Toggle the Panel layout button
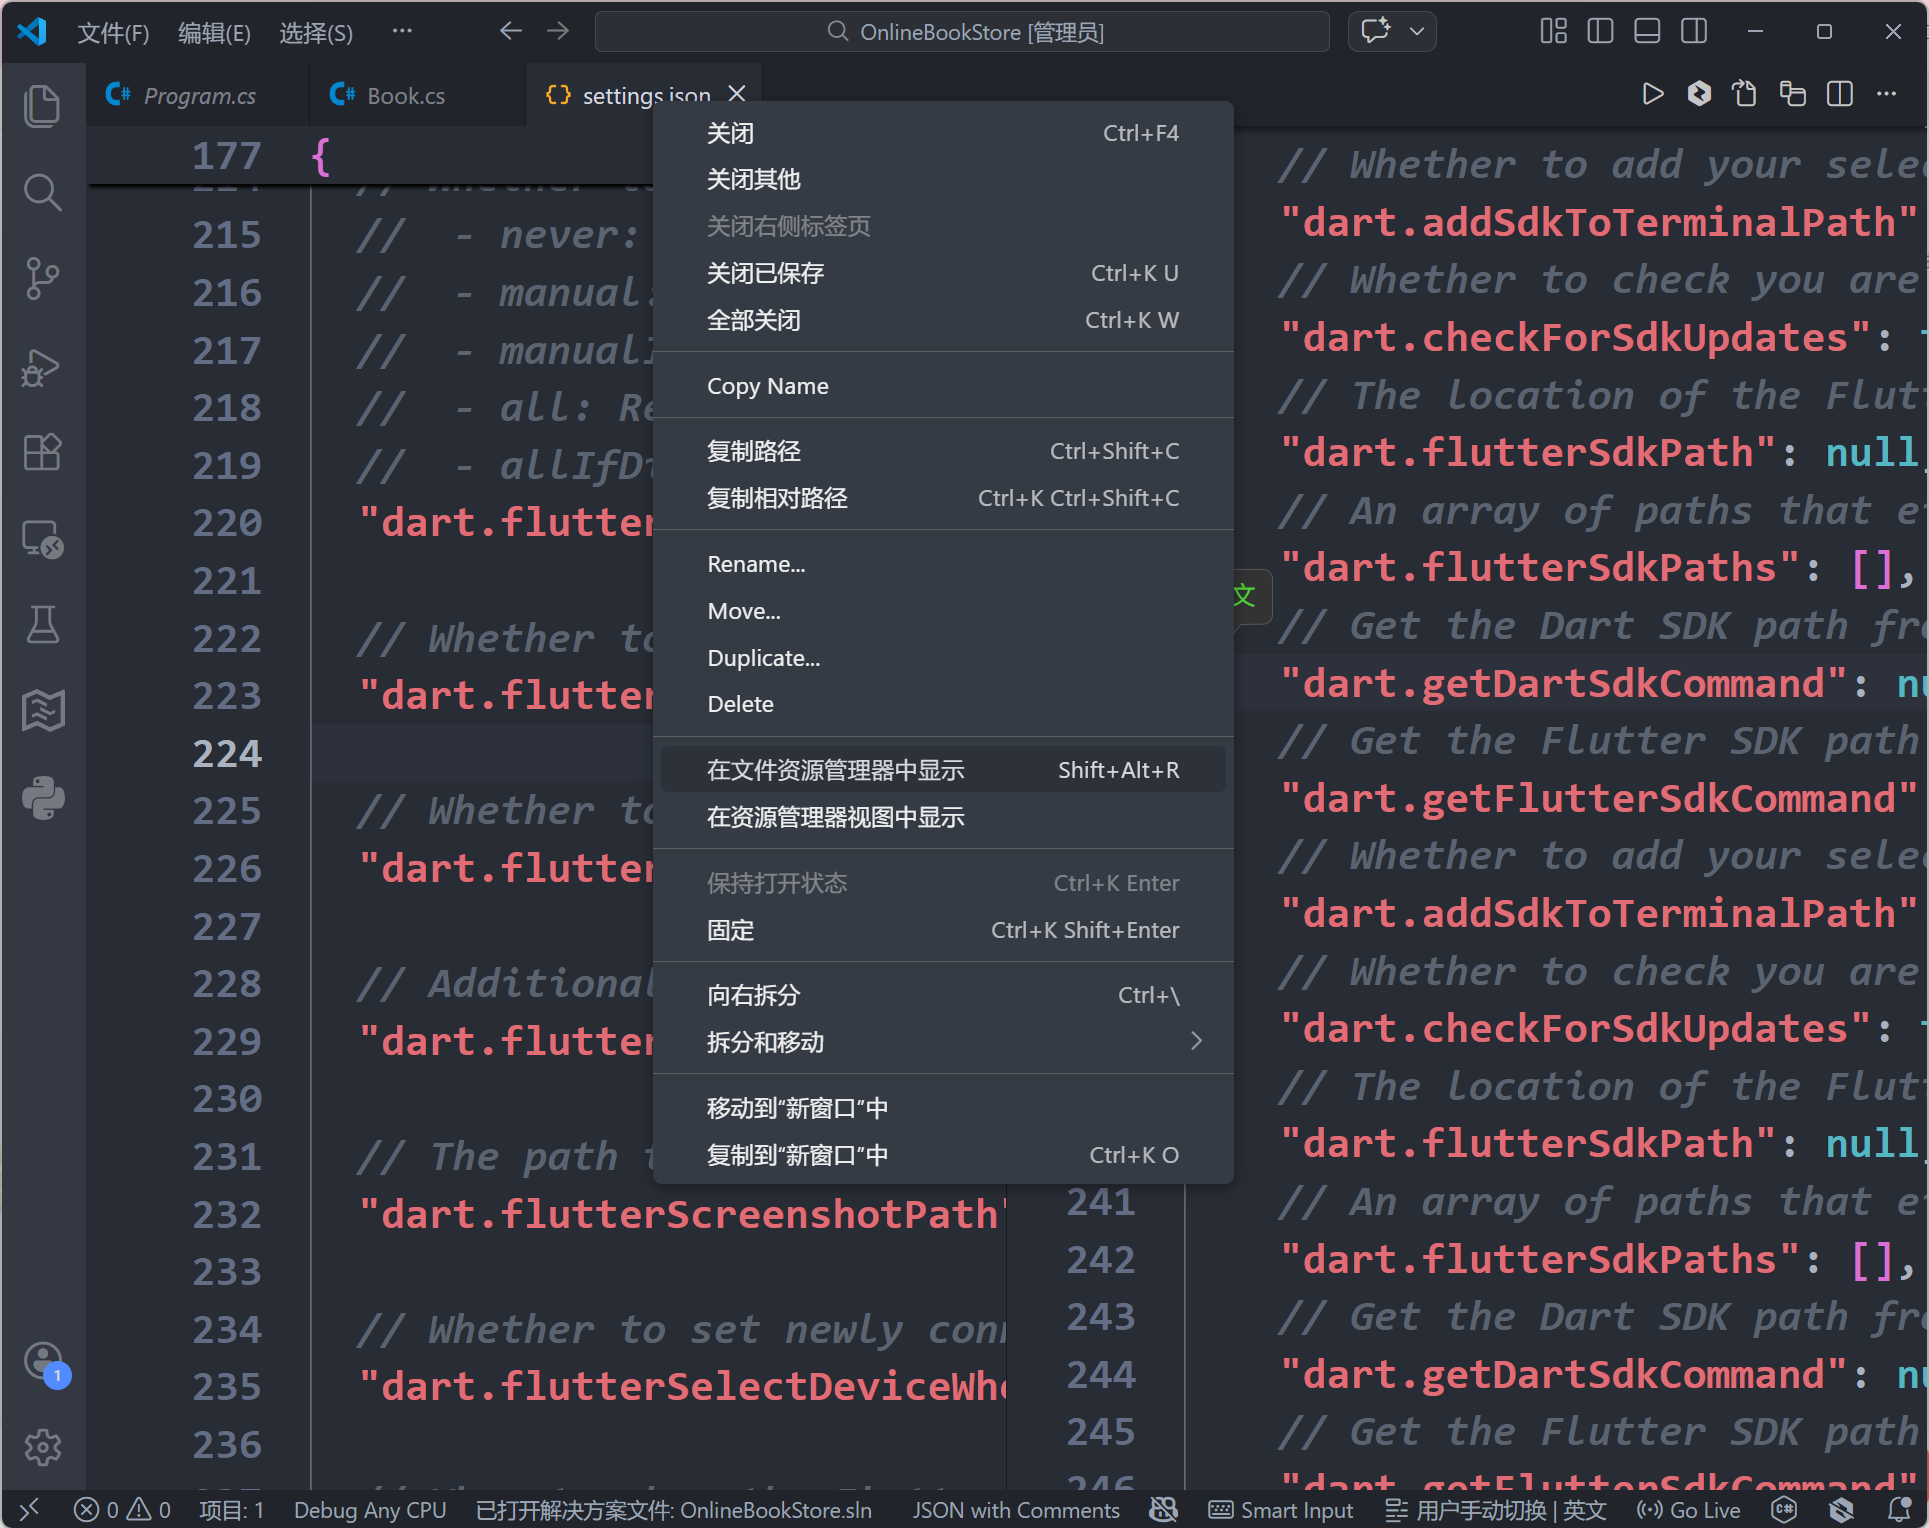 coord(1647,31)
